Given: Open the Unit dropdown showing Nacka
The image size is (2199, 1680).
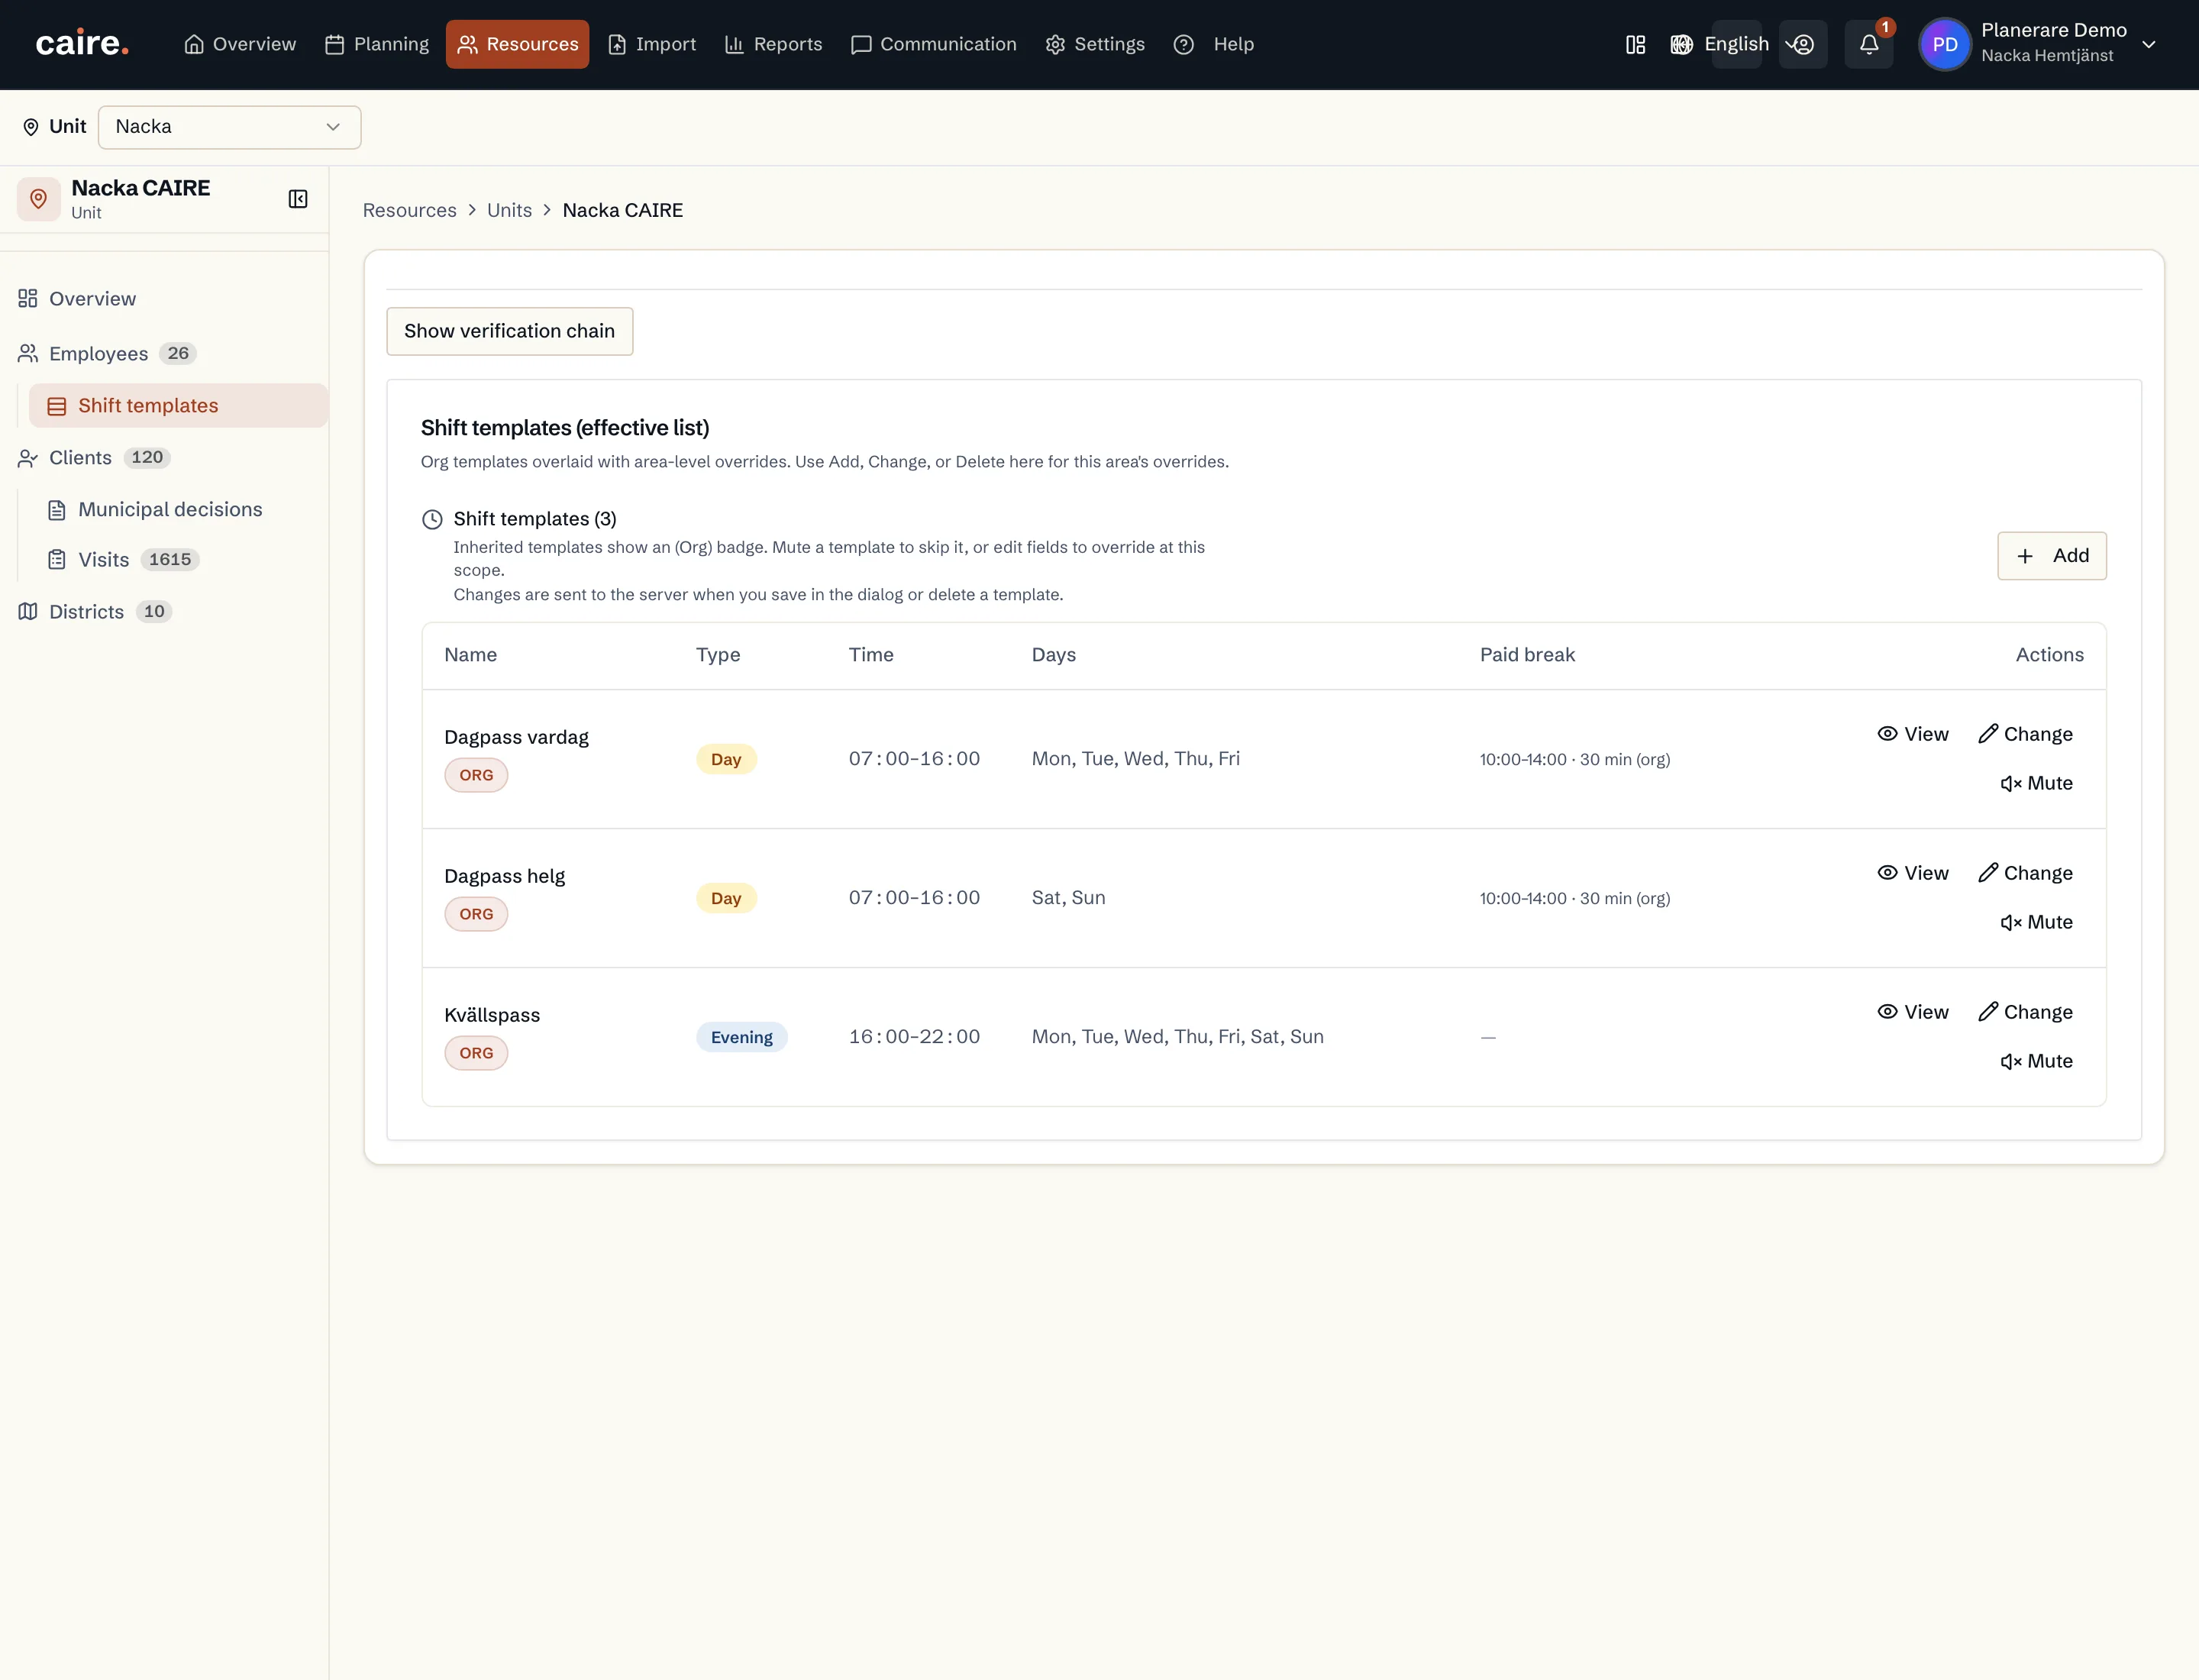Looking at the screenshot, I should (x=229, y=127).
